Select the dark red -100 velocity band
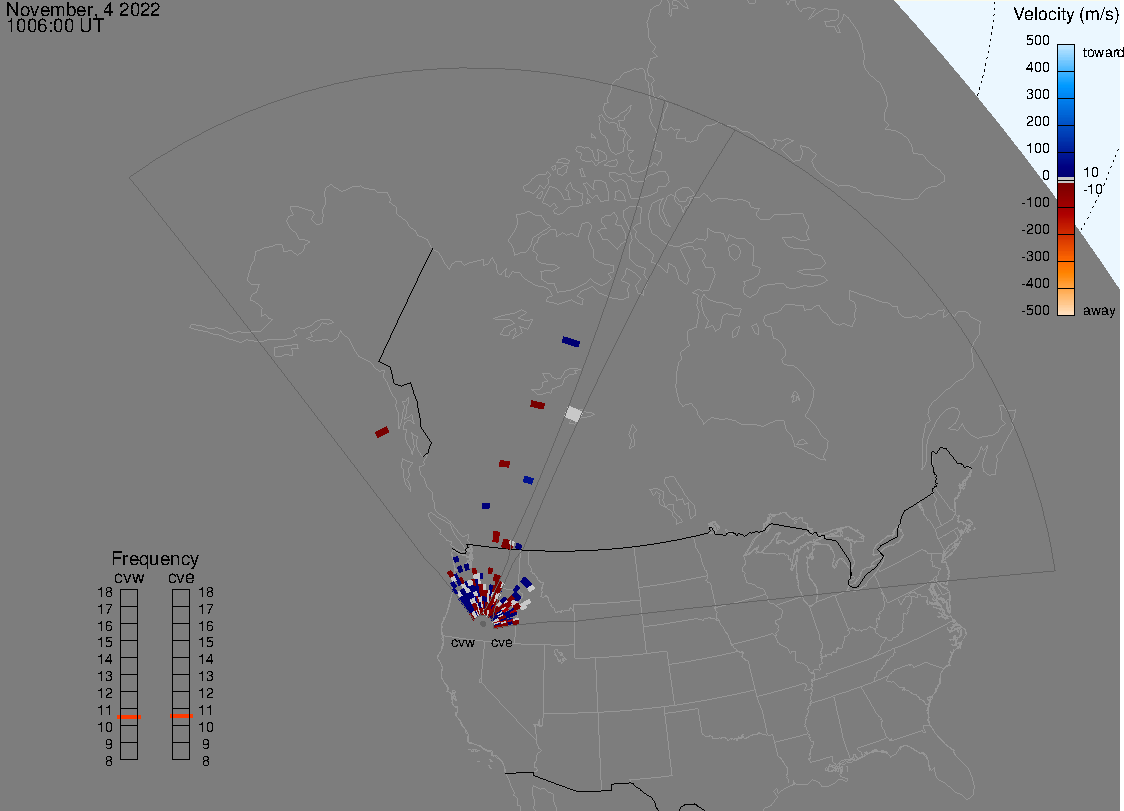 [x=1066, y=195]
